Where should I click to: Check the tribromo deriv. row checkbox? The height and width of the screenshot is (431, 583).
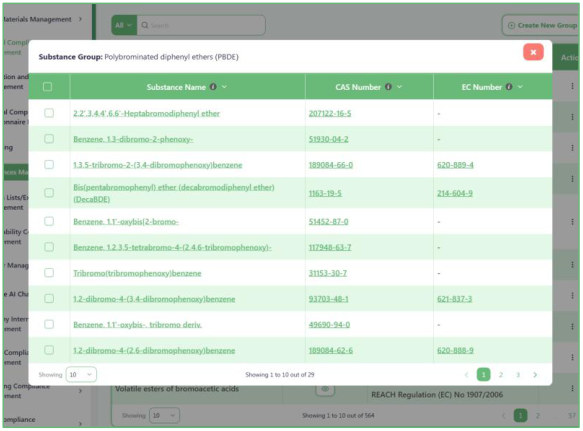(x=49, y=324)
